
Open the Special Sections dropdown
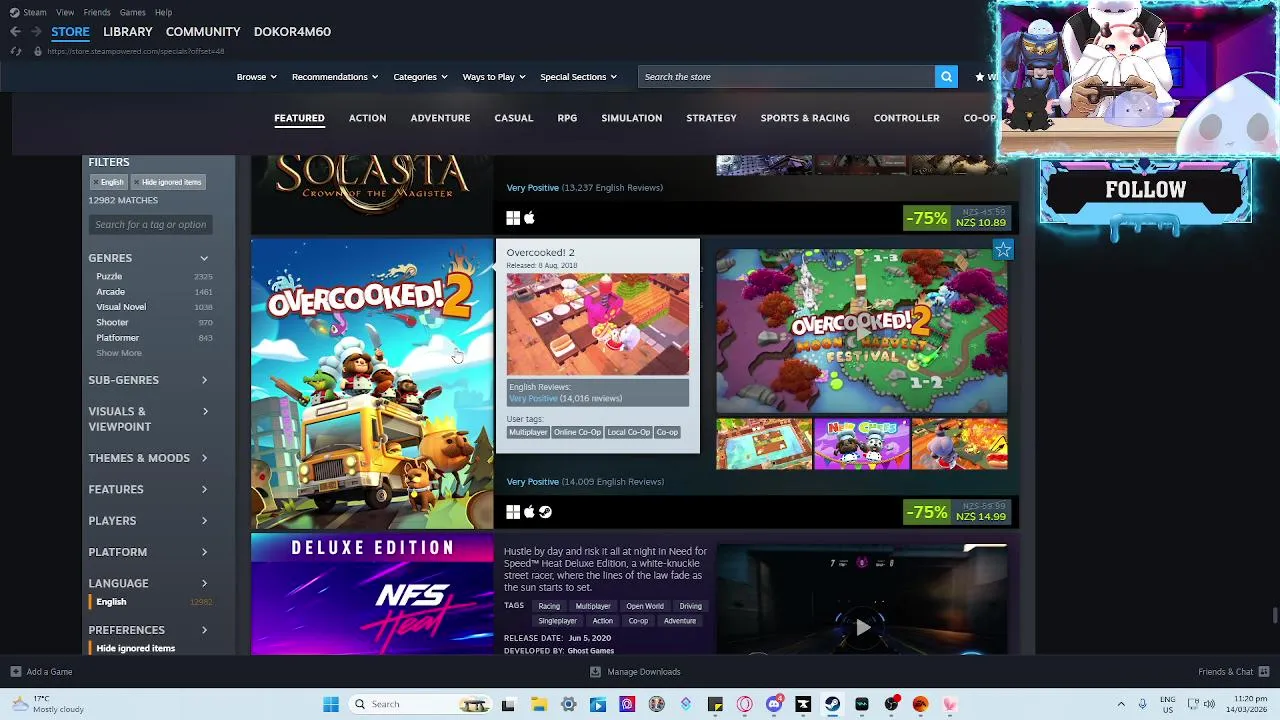point(578,77)
